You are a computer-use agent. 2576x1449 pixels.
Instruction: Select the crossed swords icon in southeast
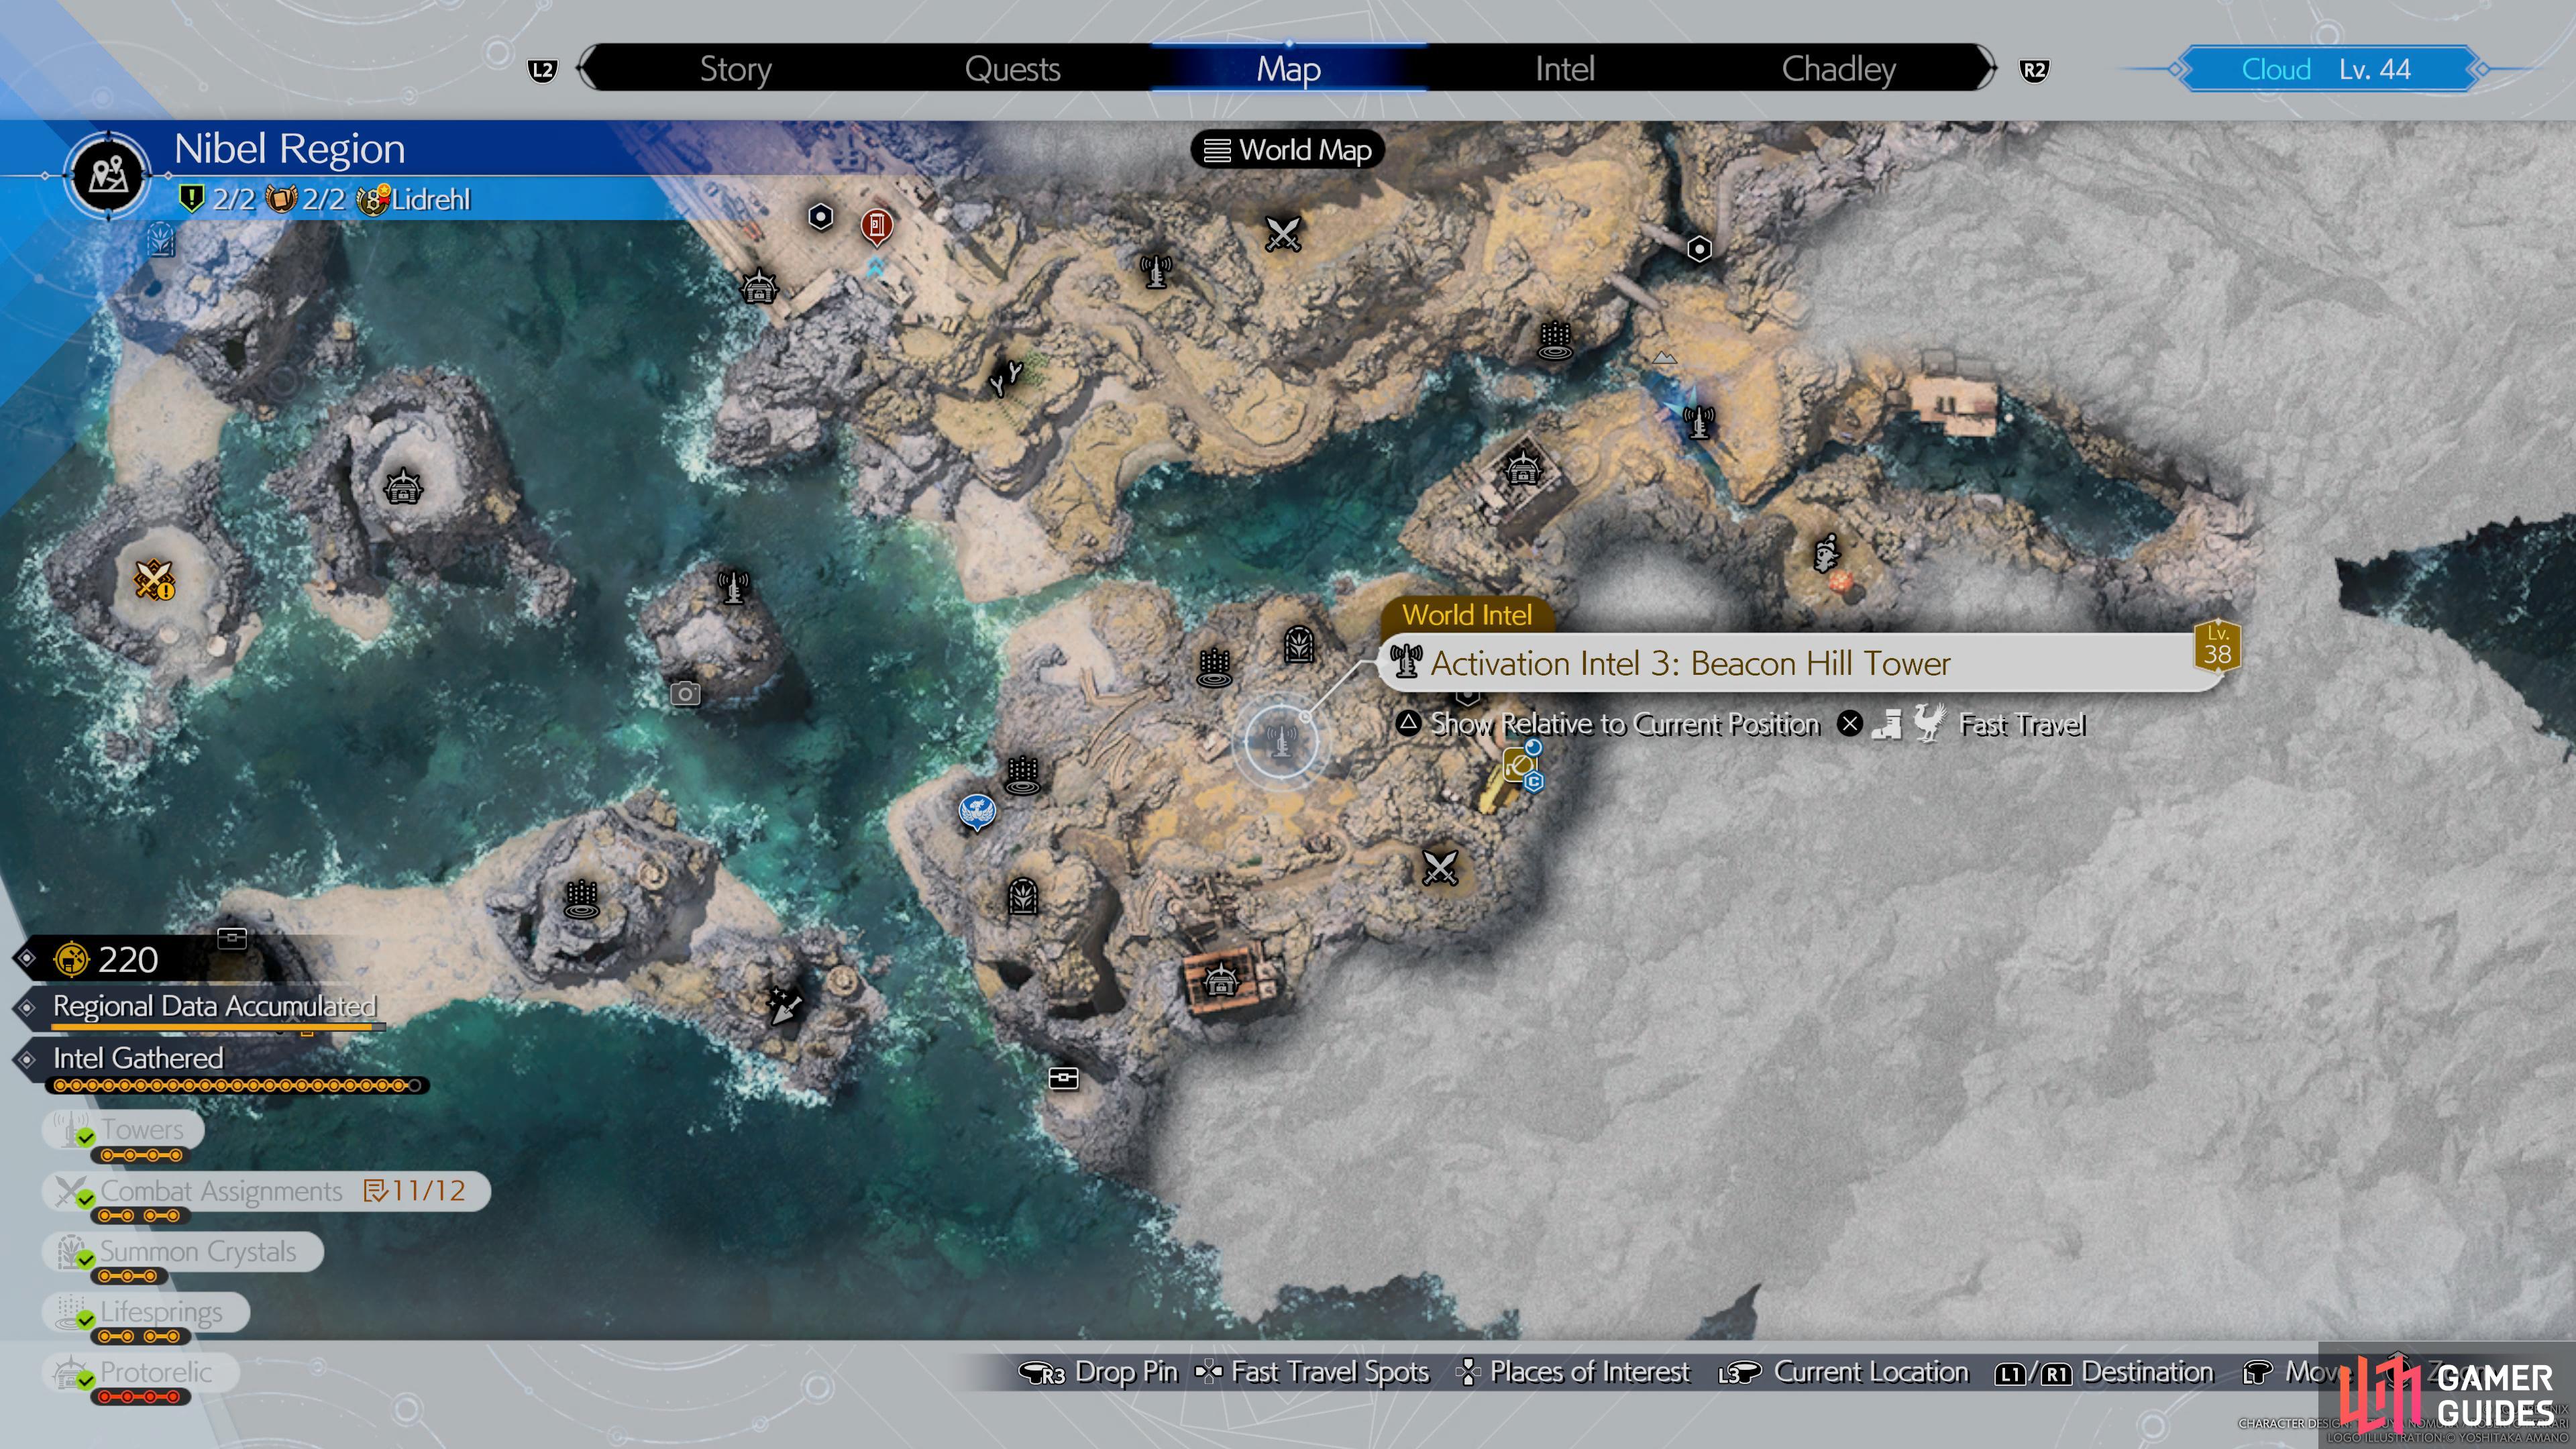click(1440, 868)
